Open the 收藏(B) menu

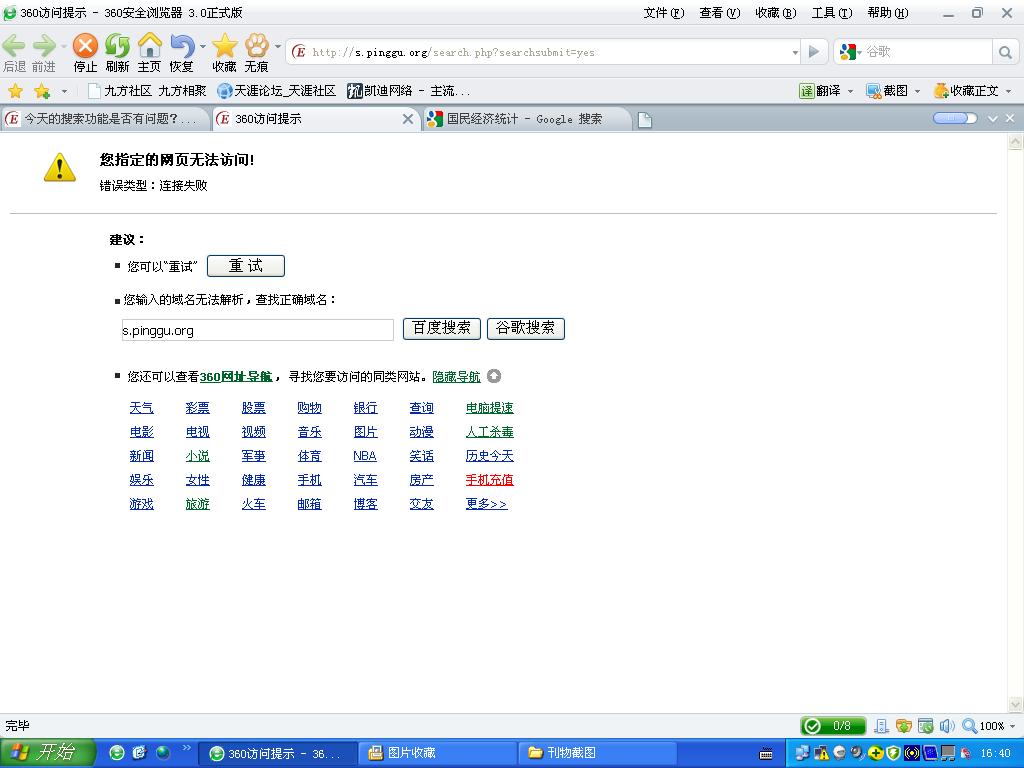776,13
